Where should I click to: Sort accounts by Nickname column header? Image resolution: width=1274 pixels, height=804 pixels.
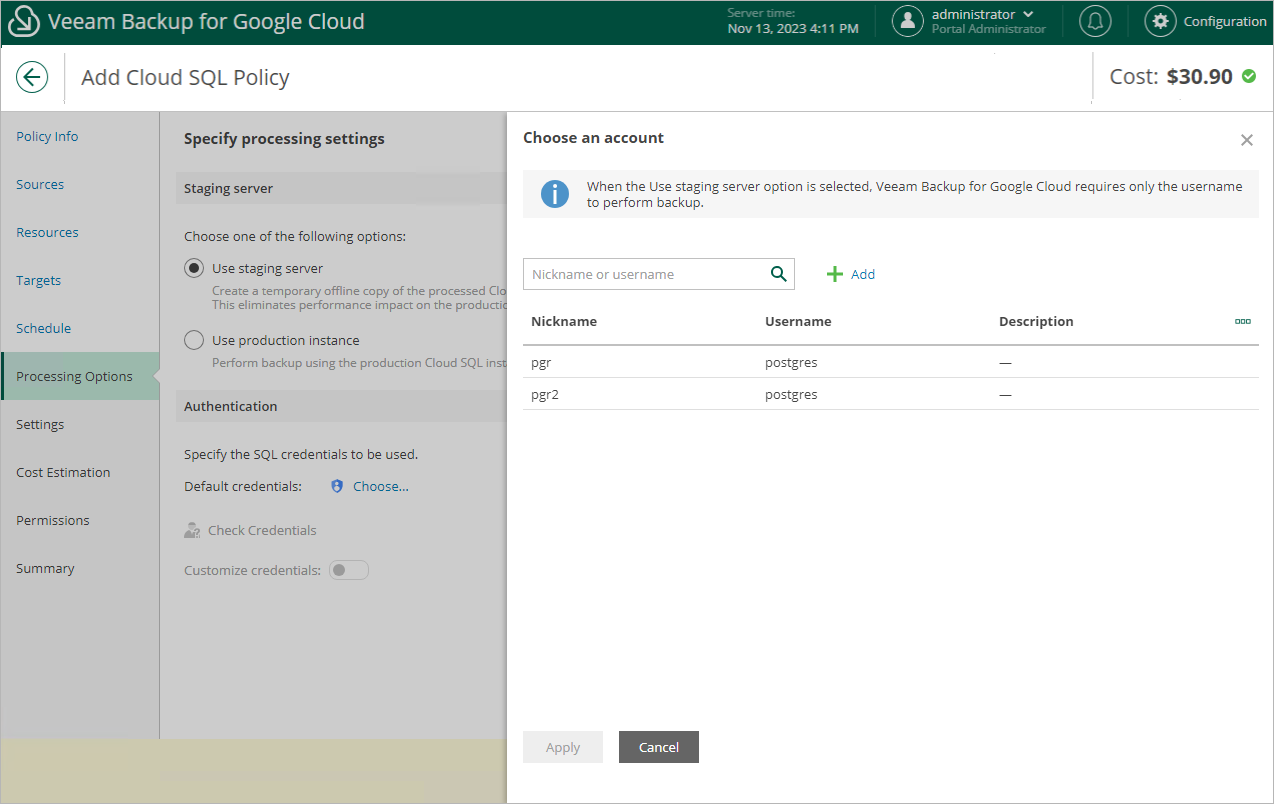(564, 322)
